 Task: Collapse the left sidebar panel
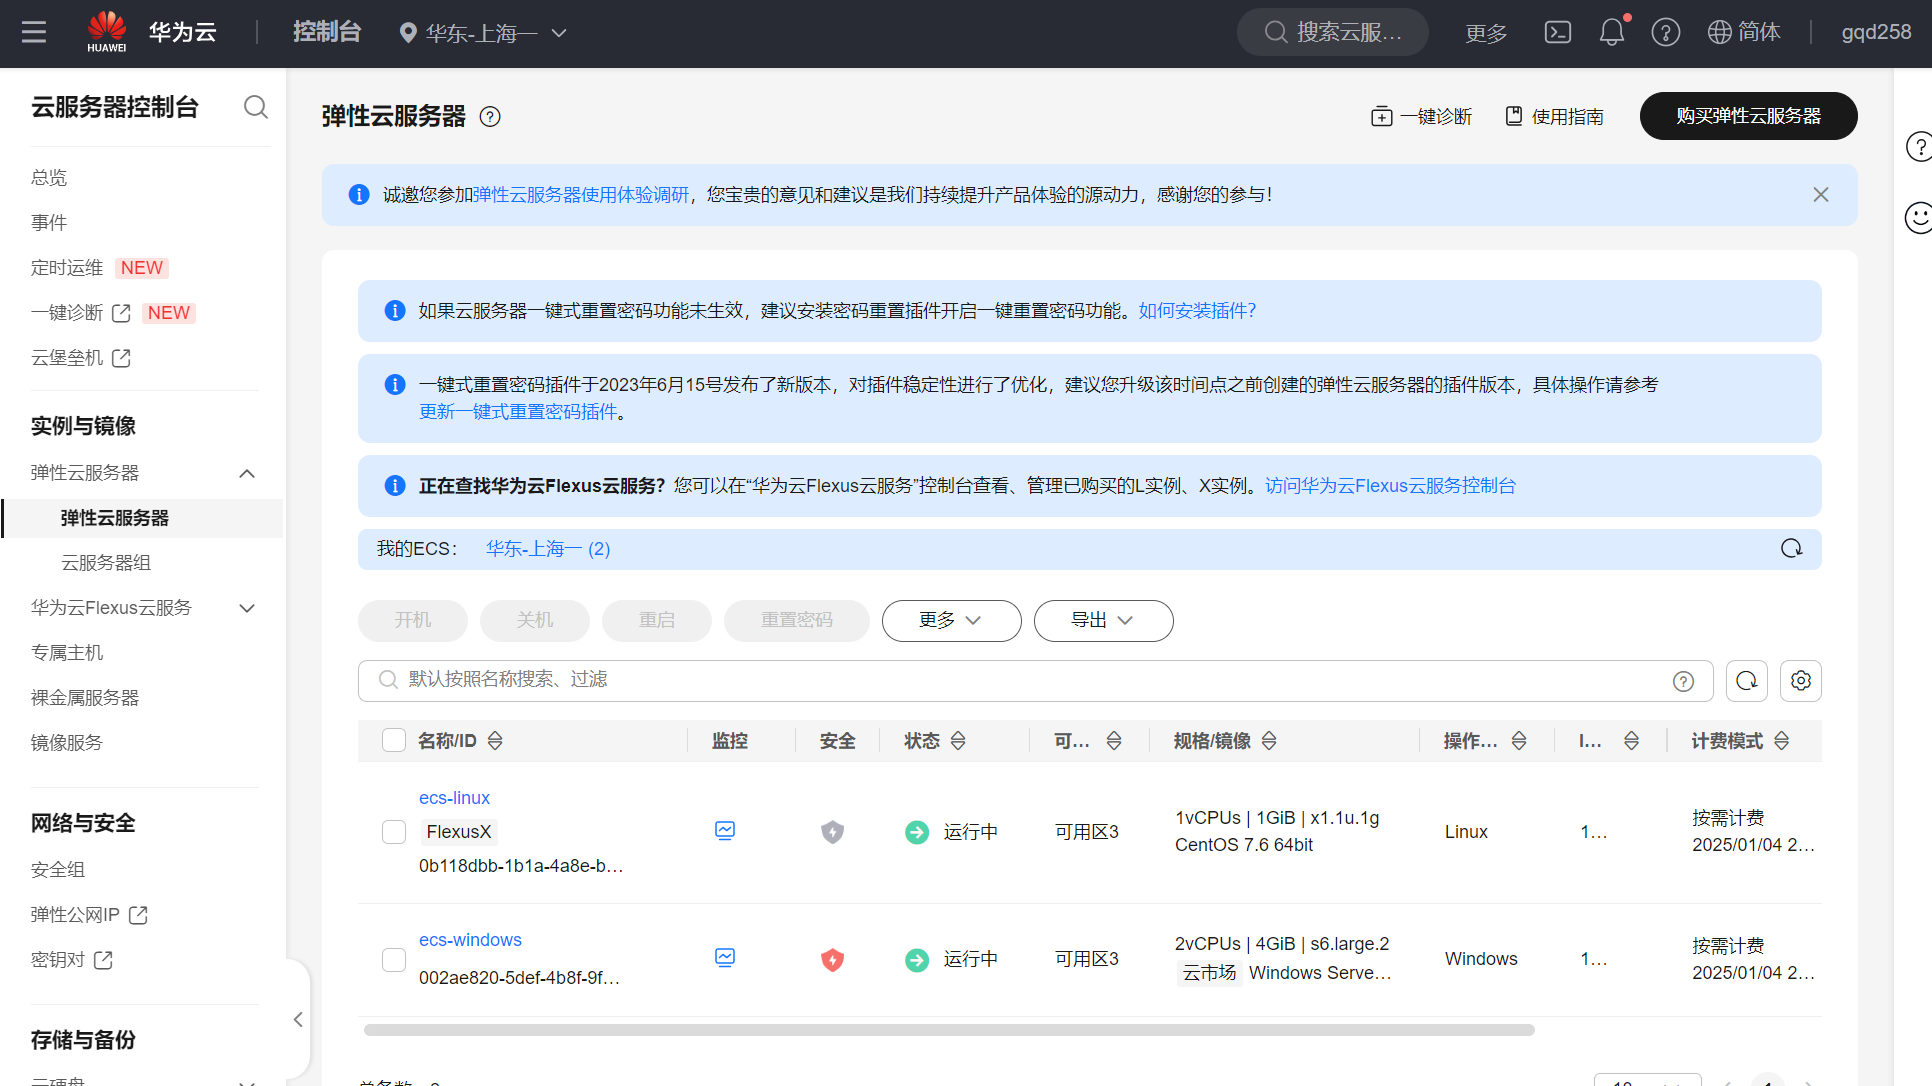298,1019
